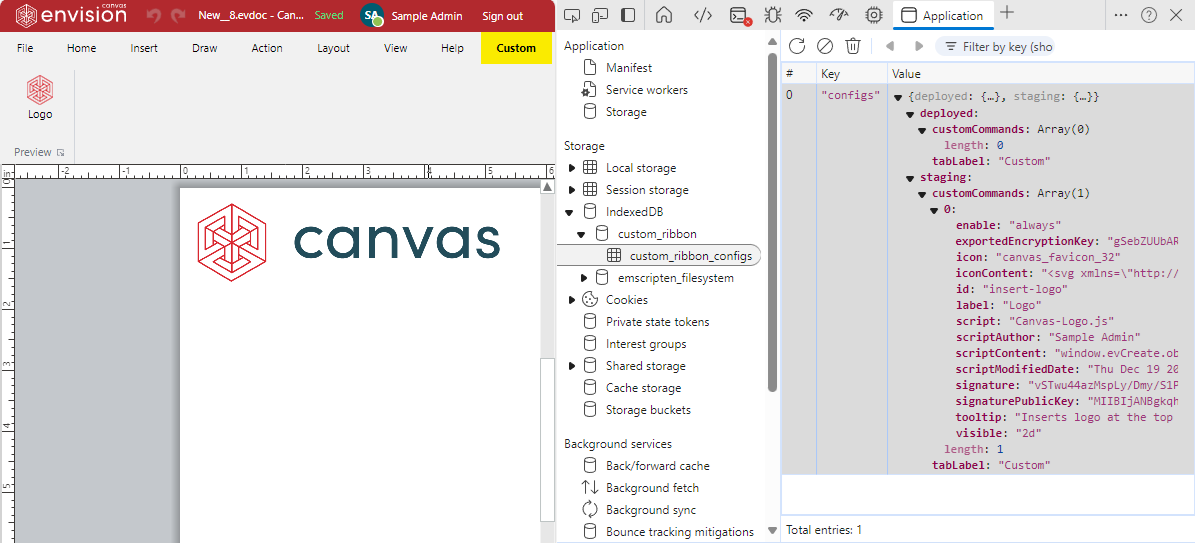Open the Performance panel gauge icon
The width and height of the screenshot is (1195, 543).
tap(839, 15)
